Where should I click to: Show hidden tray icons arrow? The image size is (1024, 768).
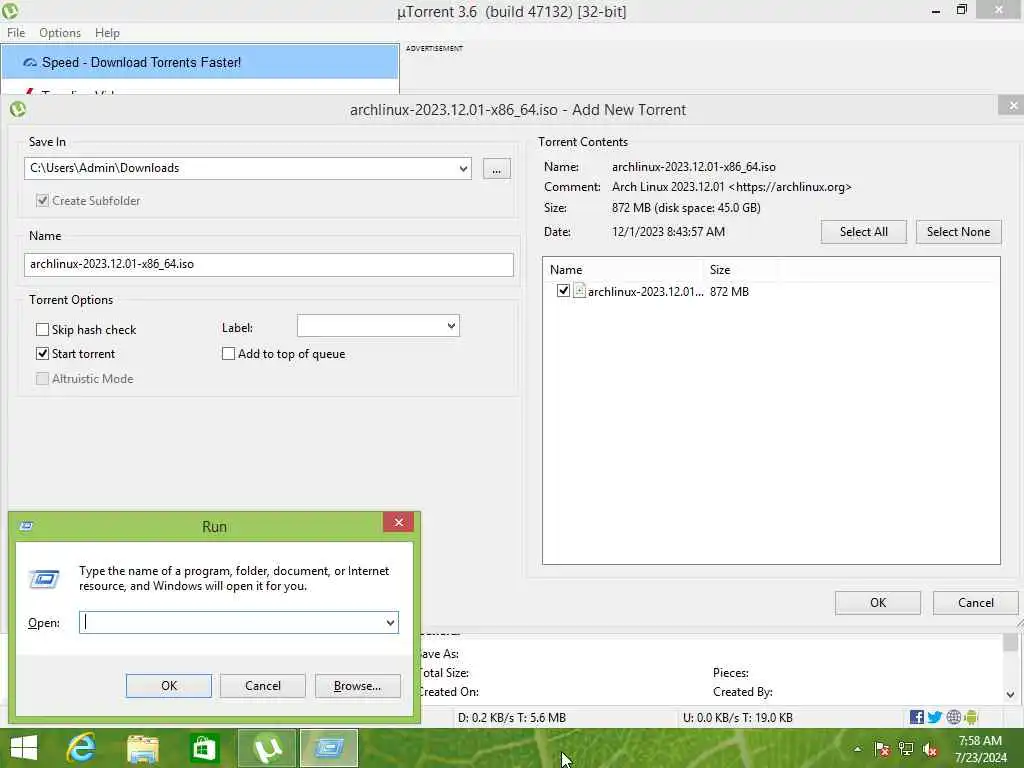coord(857,749)
